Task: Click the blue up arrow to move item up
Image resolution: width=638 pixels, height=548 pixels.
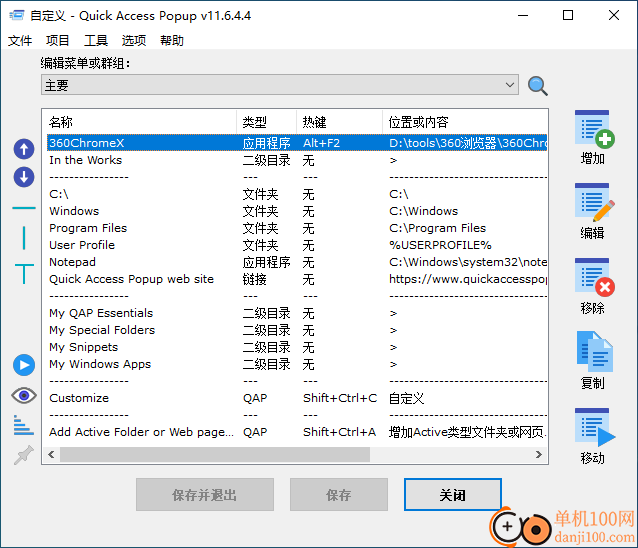Action: (x=24, y=149)
